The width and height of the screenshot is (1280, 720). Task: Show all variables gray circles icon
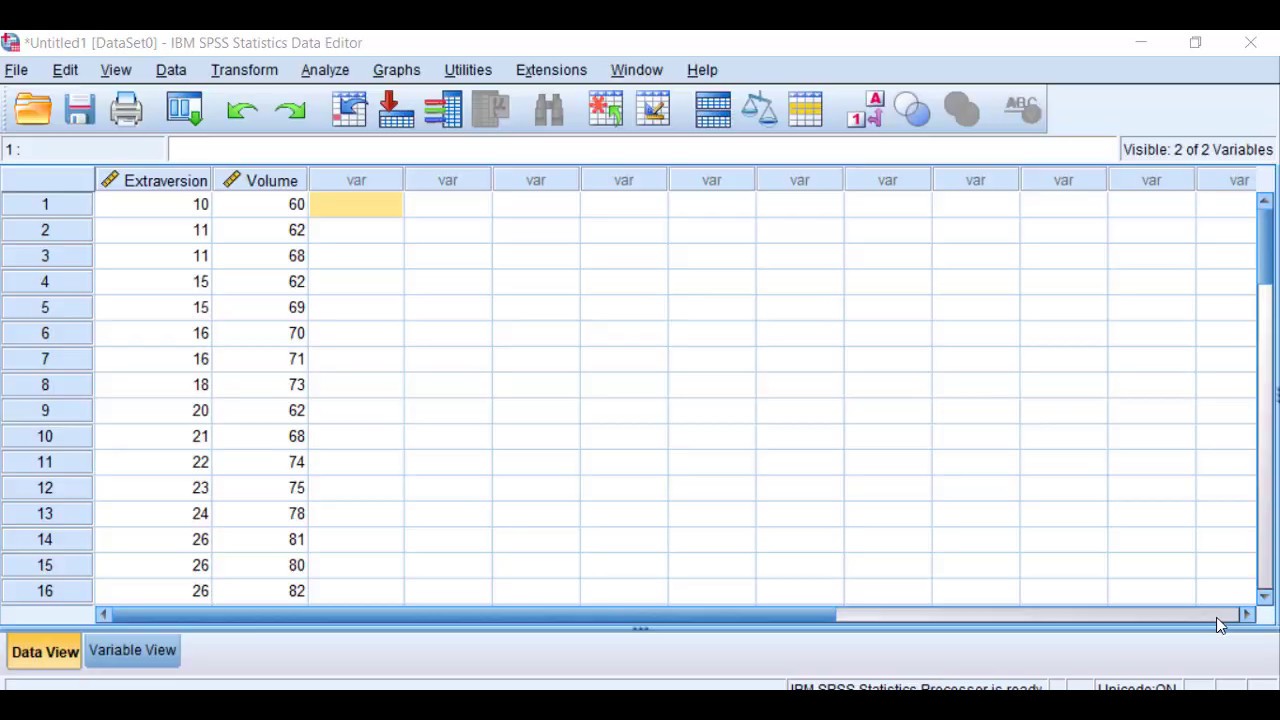click(961, 109)
